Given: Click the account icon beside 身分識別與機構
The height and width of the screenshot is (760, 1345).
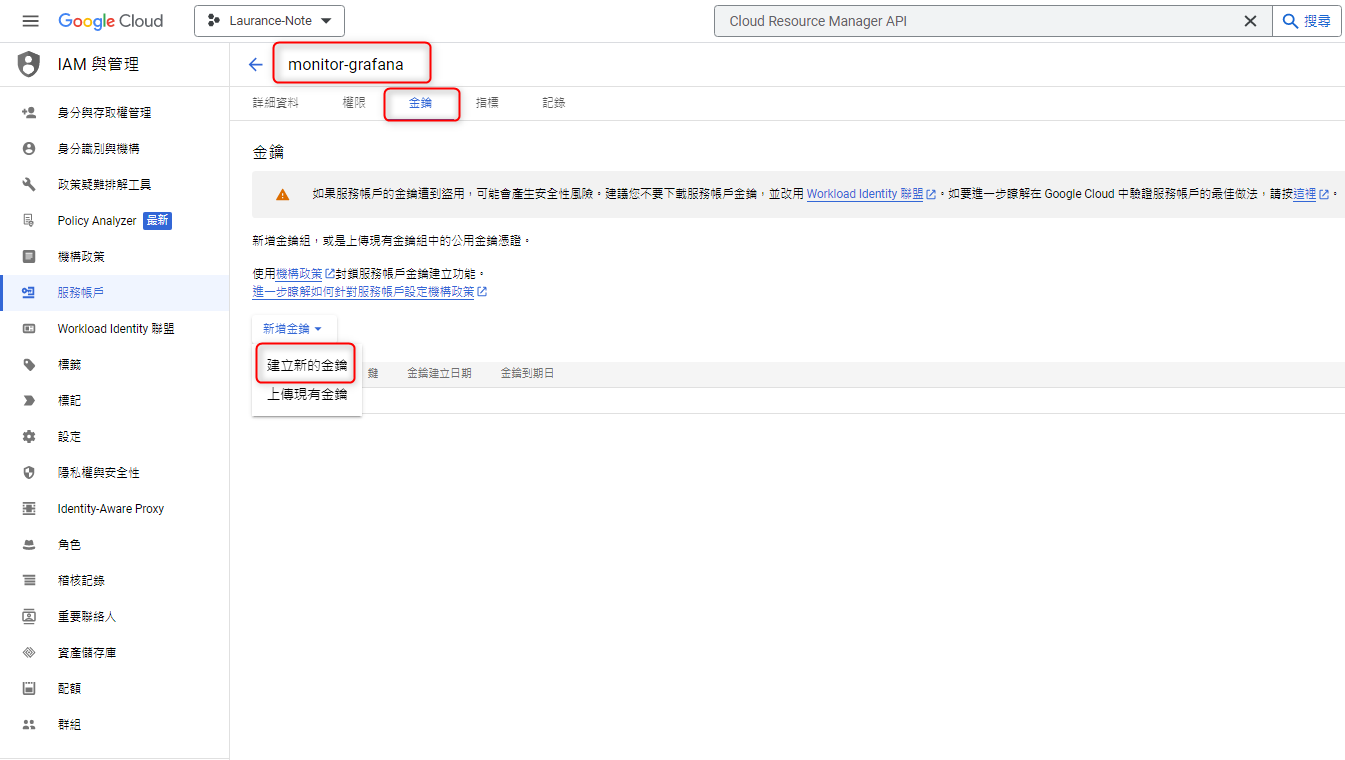Looking at the screenshot, I should (x=29, y=149).
